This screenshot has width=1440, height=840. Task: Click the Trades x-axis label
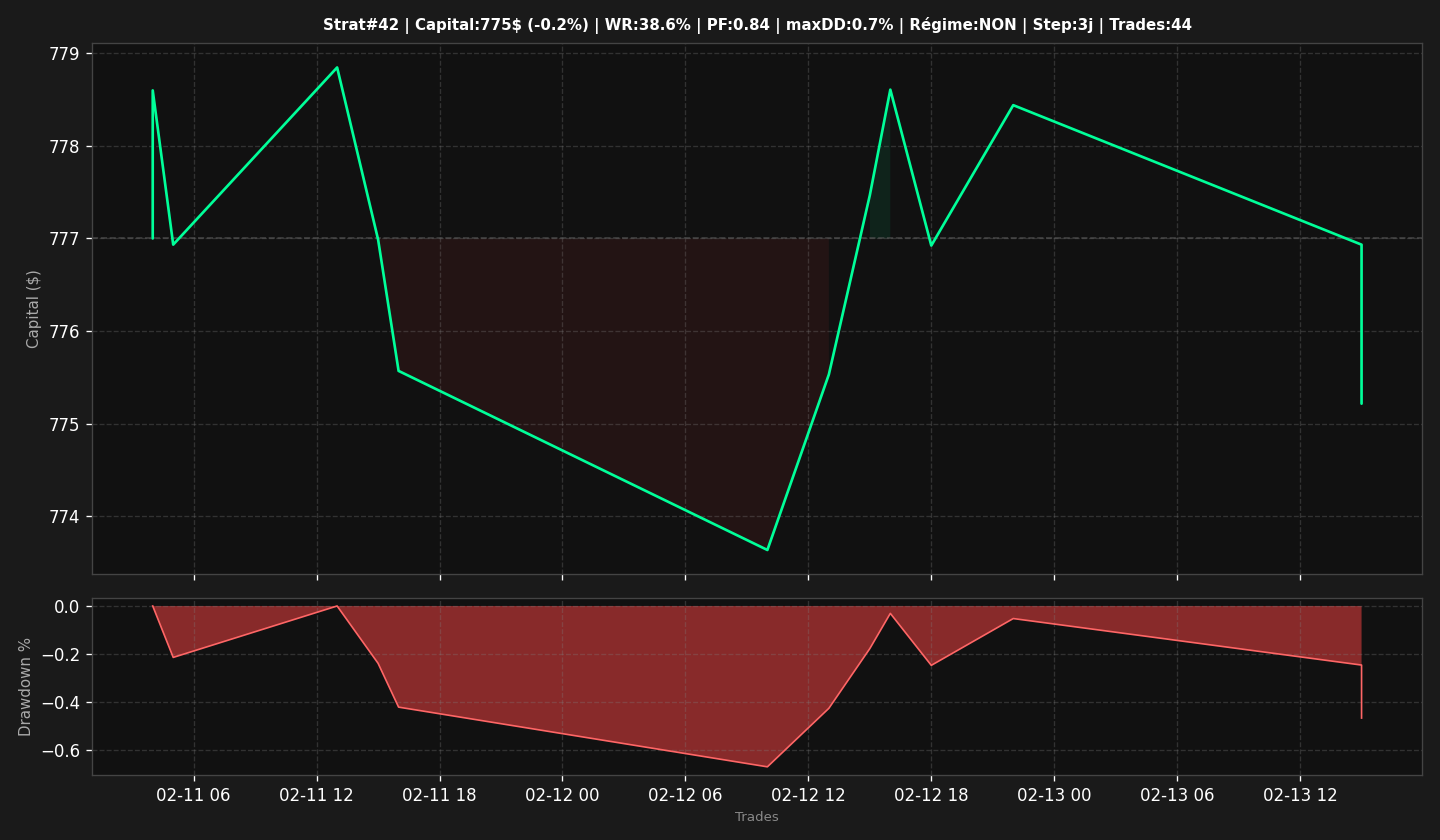click(x=757, y=817)
